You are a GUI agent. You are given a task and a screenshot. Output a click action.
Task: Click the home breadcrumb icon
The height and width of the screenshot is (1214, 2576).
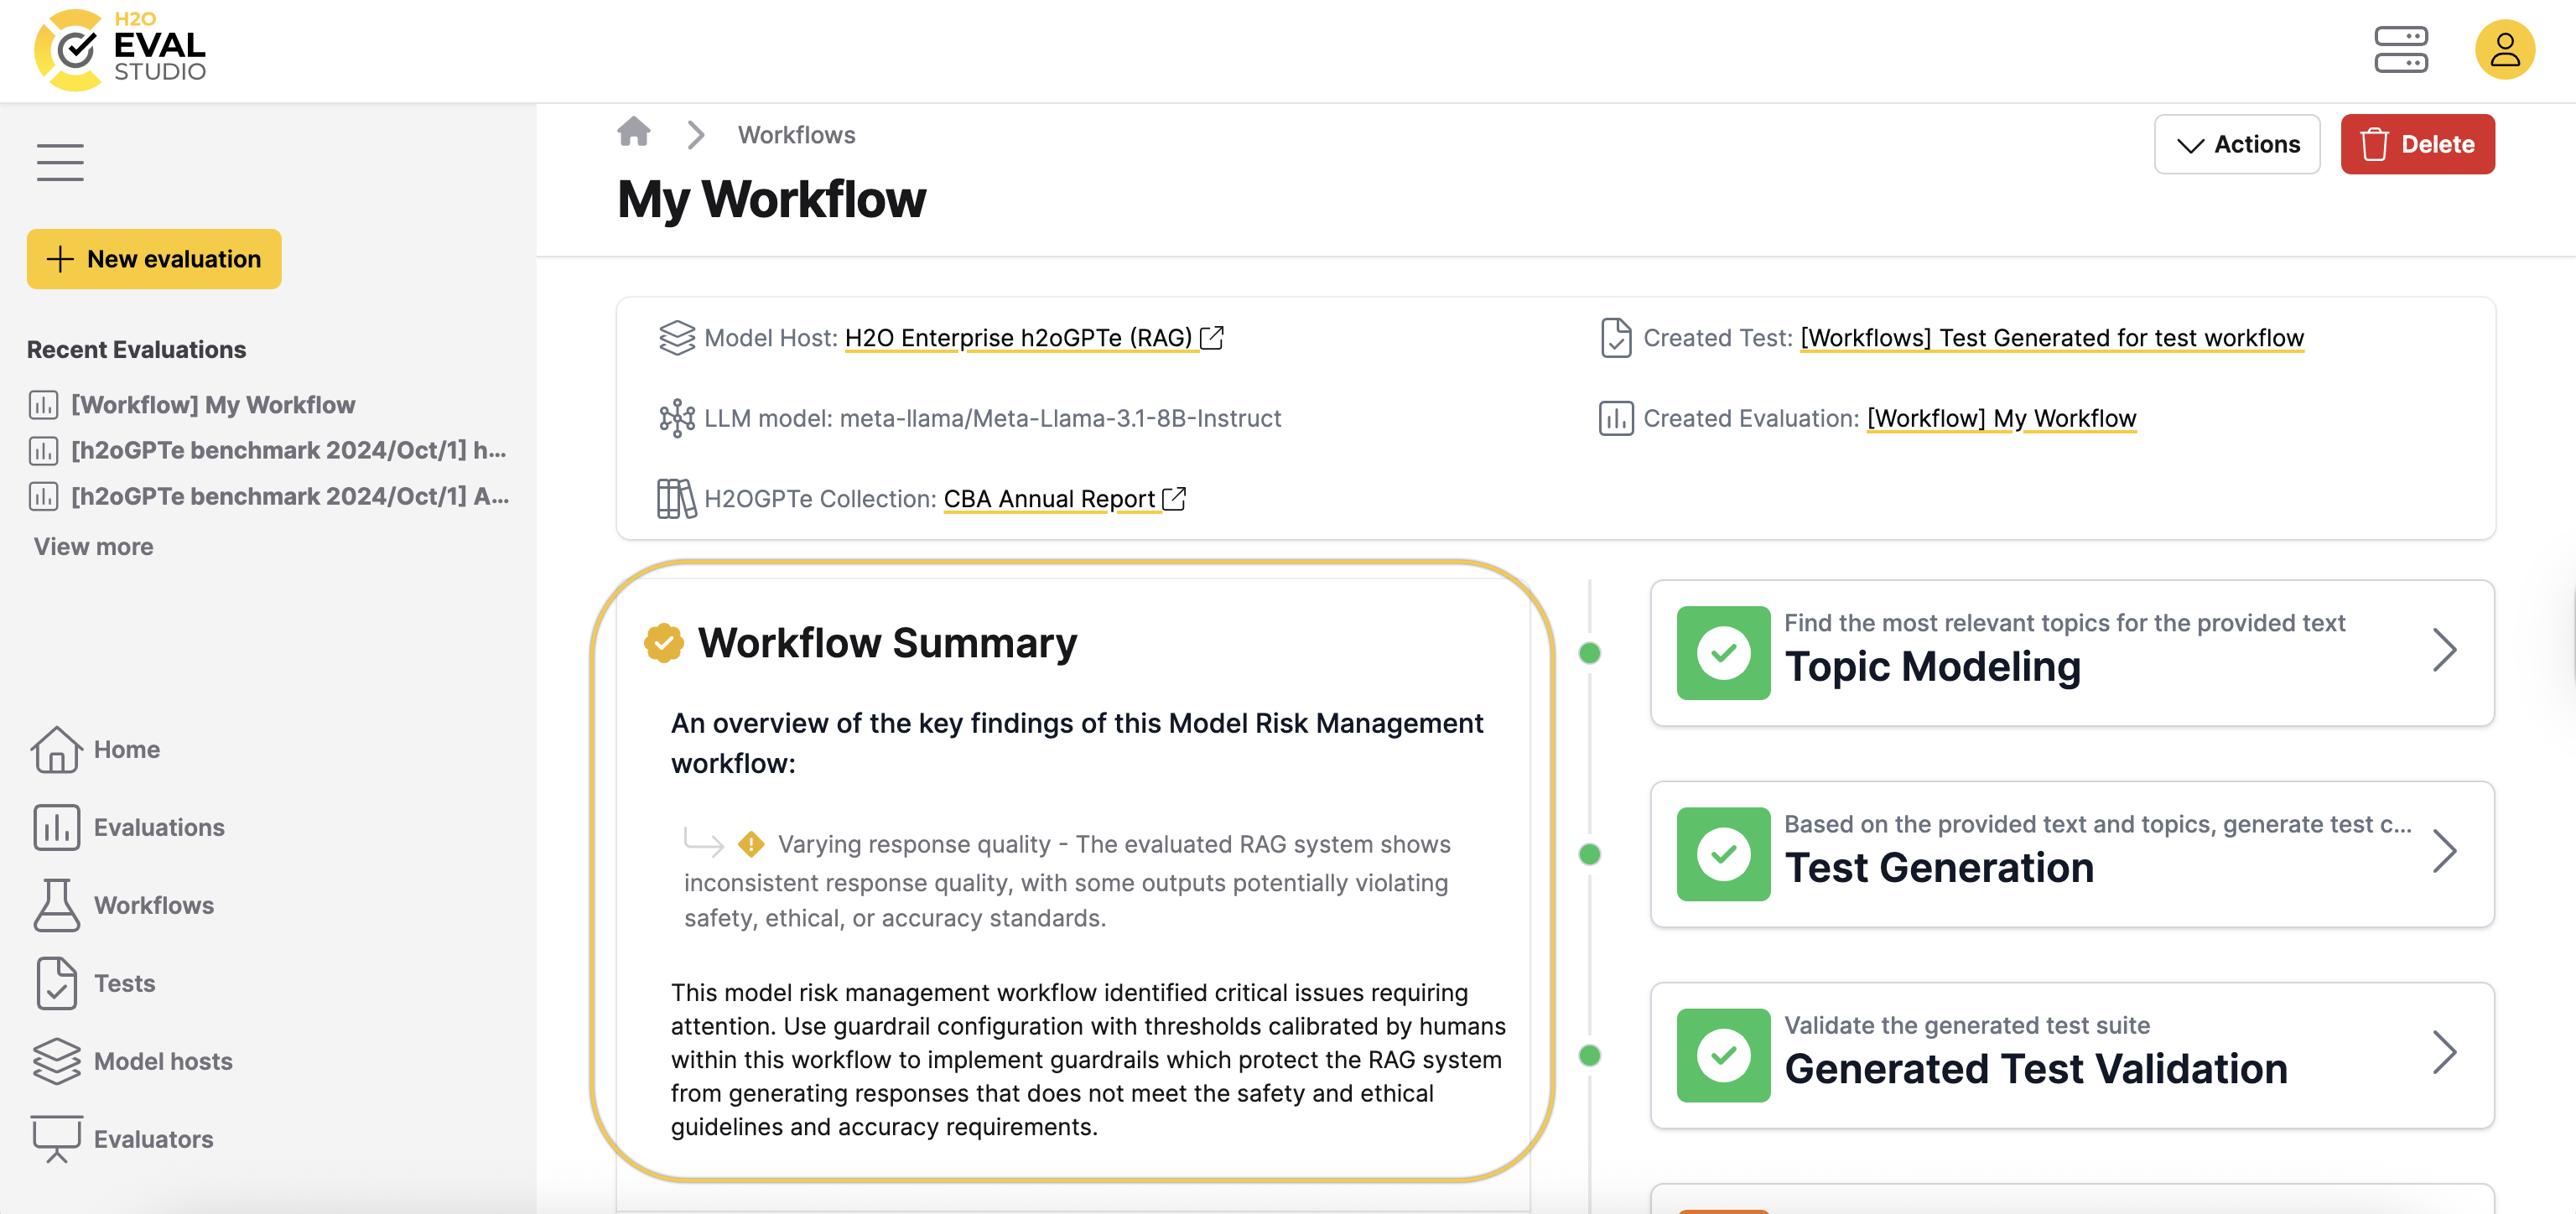click(x=634, y=132)
